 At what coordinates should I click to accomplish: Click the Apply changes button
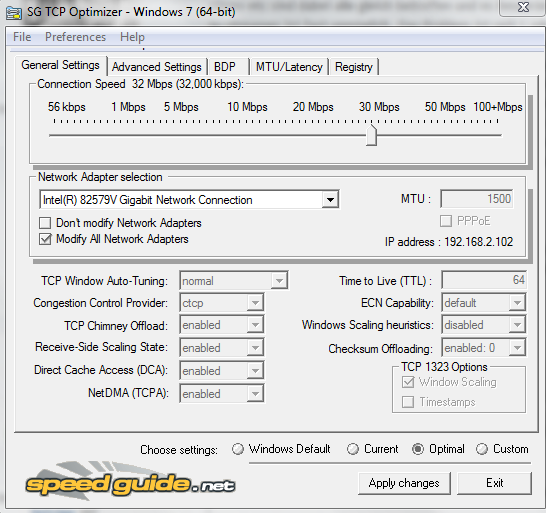[x=404, y=483]
